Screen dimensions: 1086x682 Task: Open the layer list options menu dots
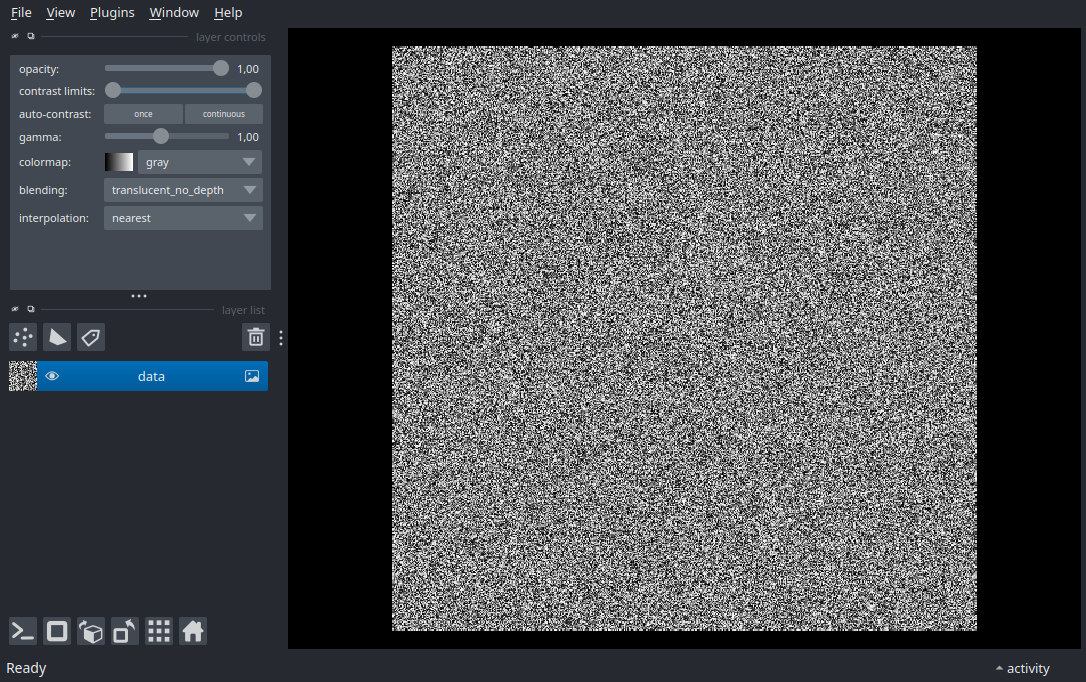click(281, 337)
